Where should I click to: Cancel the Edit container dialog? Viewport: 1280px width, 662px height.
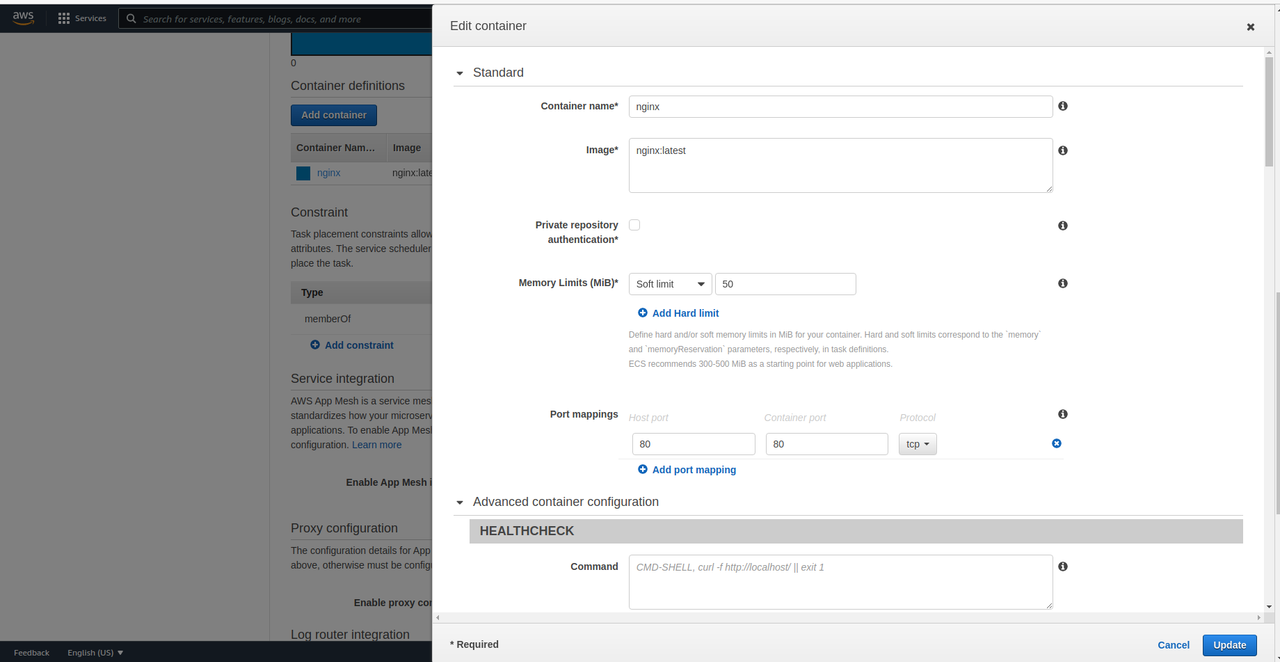(x=1174, y=645)
